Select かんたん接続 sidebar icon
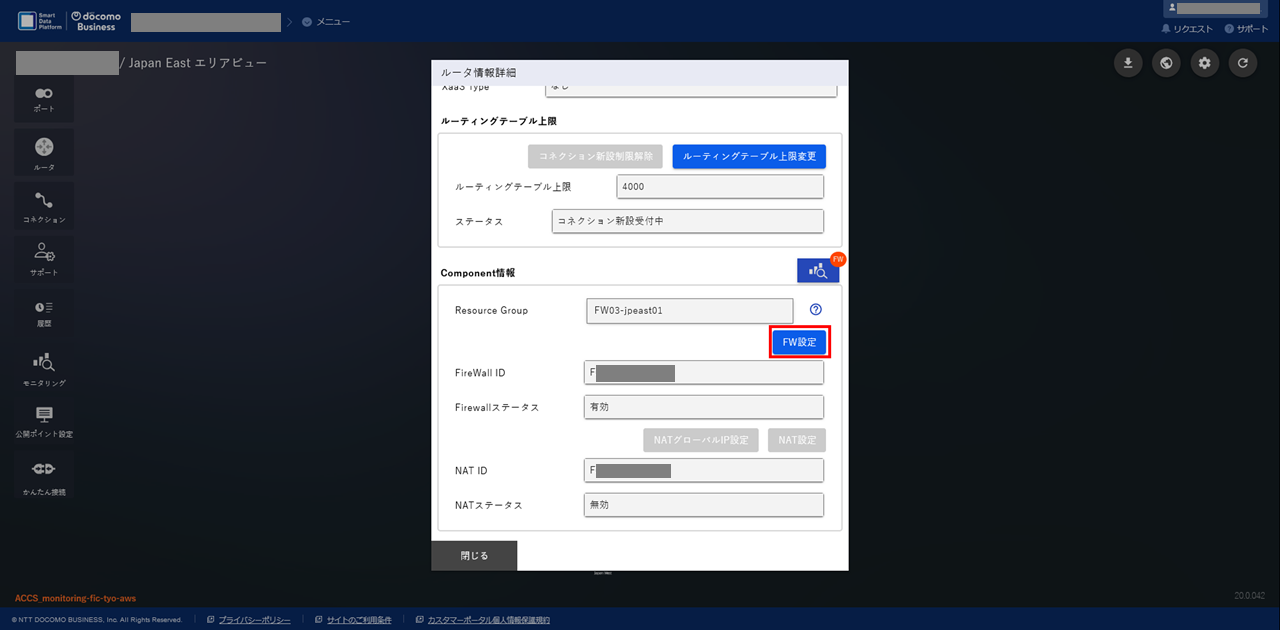This screenshot has width=1280, height=630. 44,475
